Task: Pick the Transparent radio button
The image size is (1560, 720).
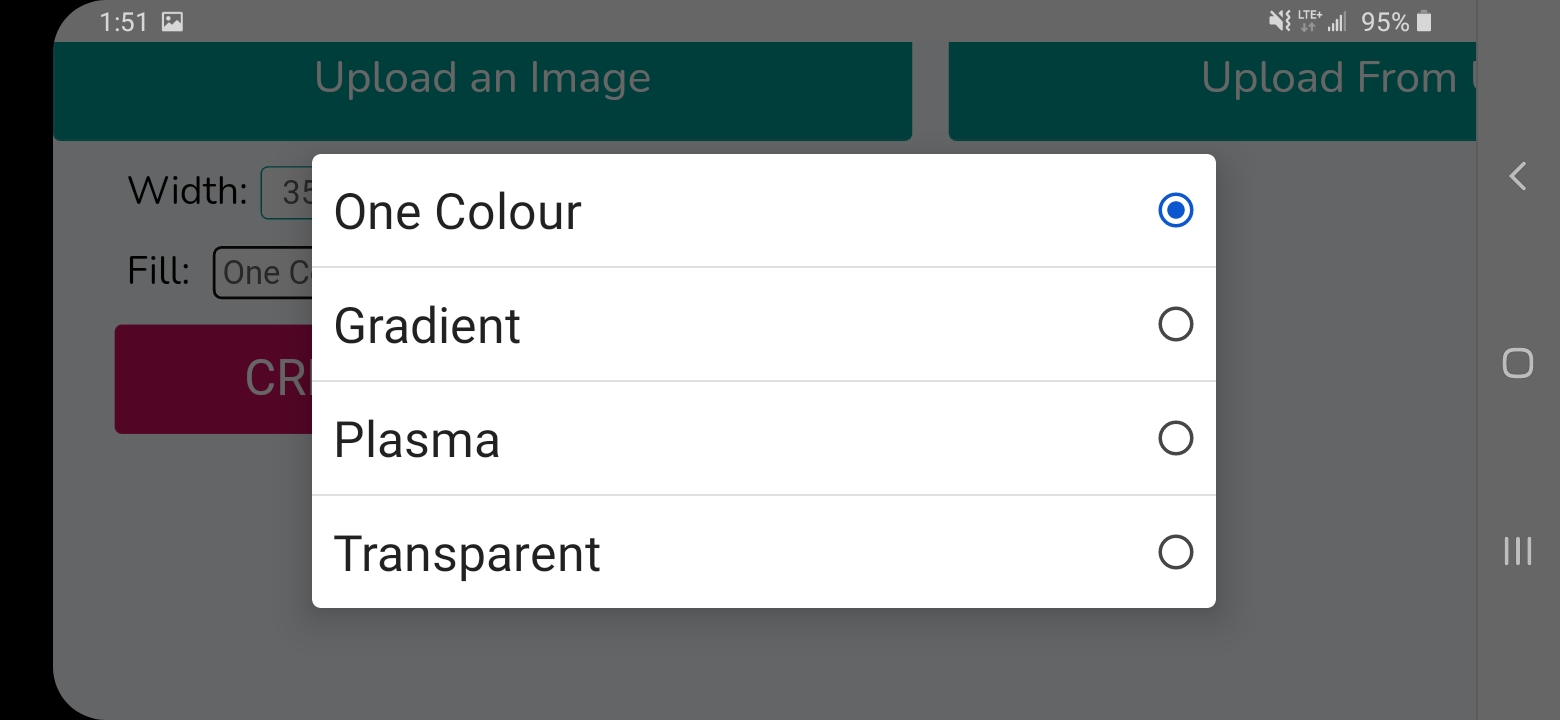Action: (1175, 552)
